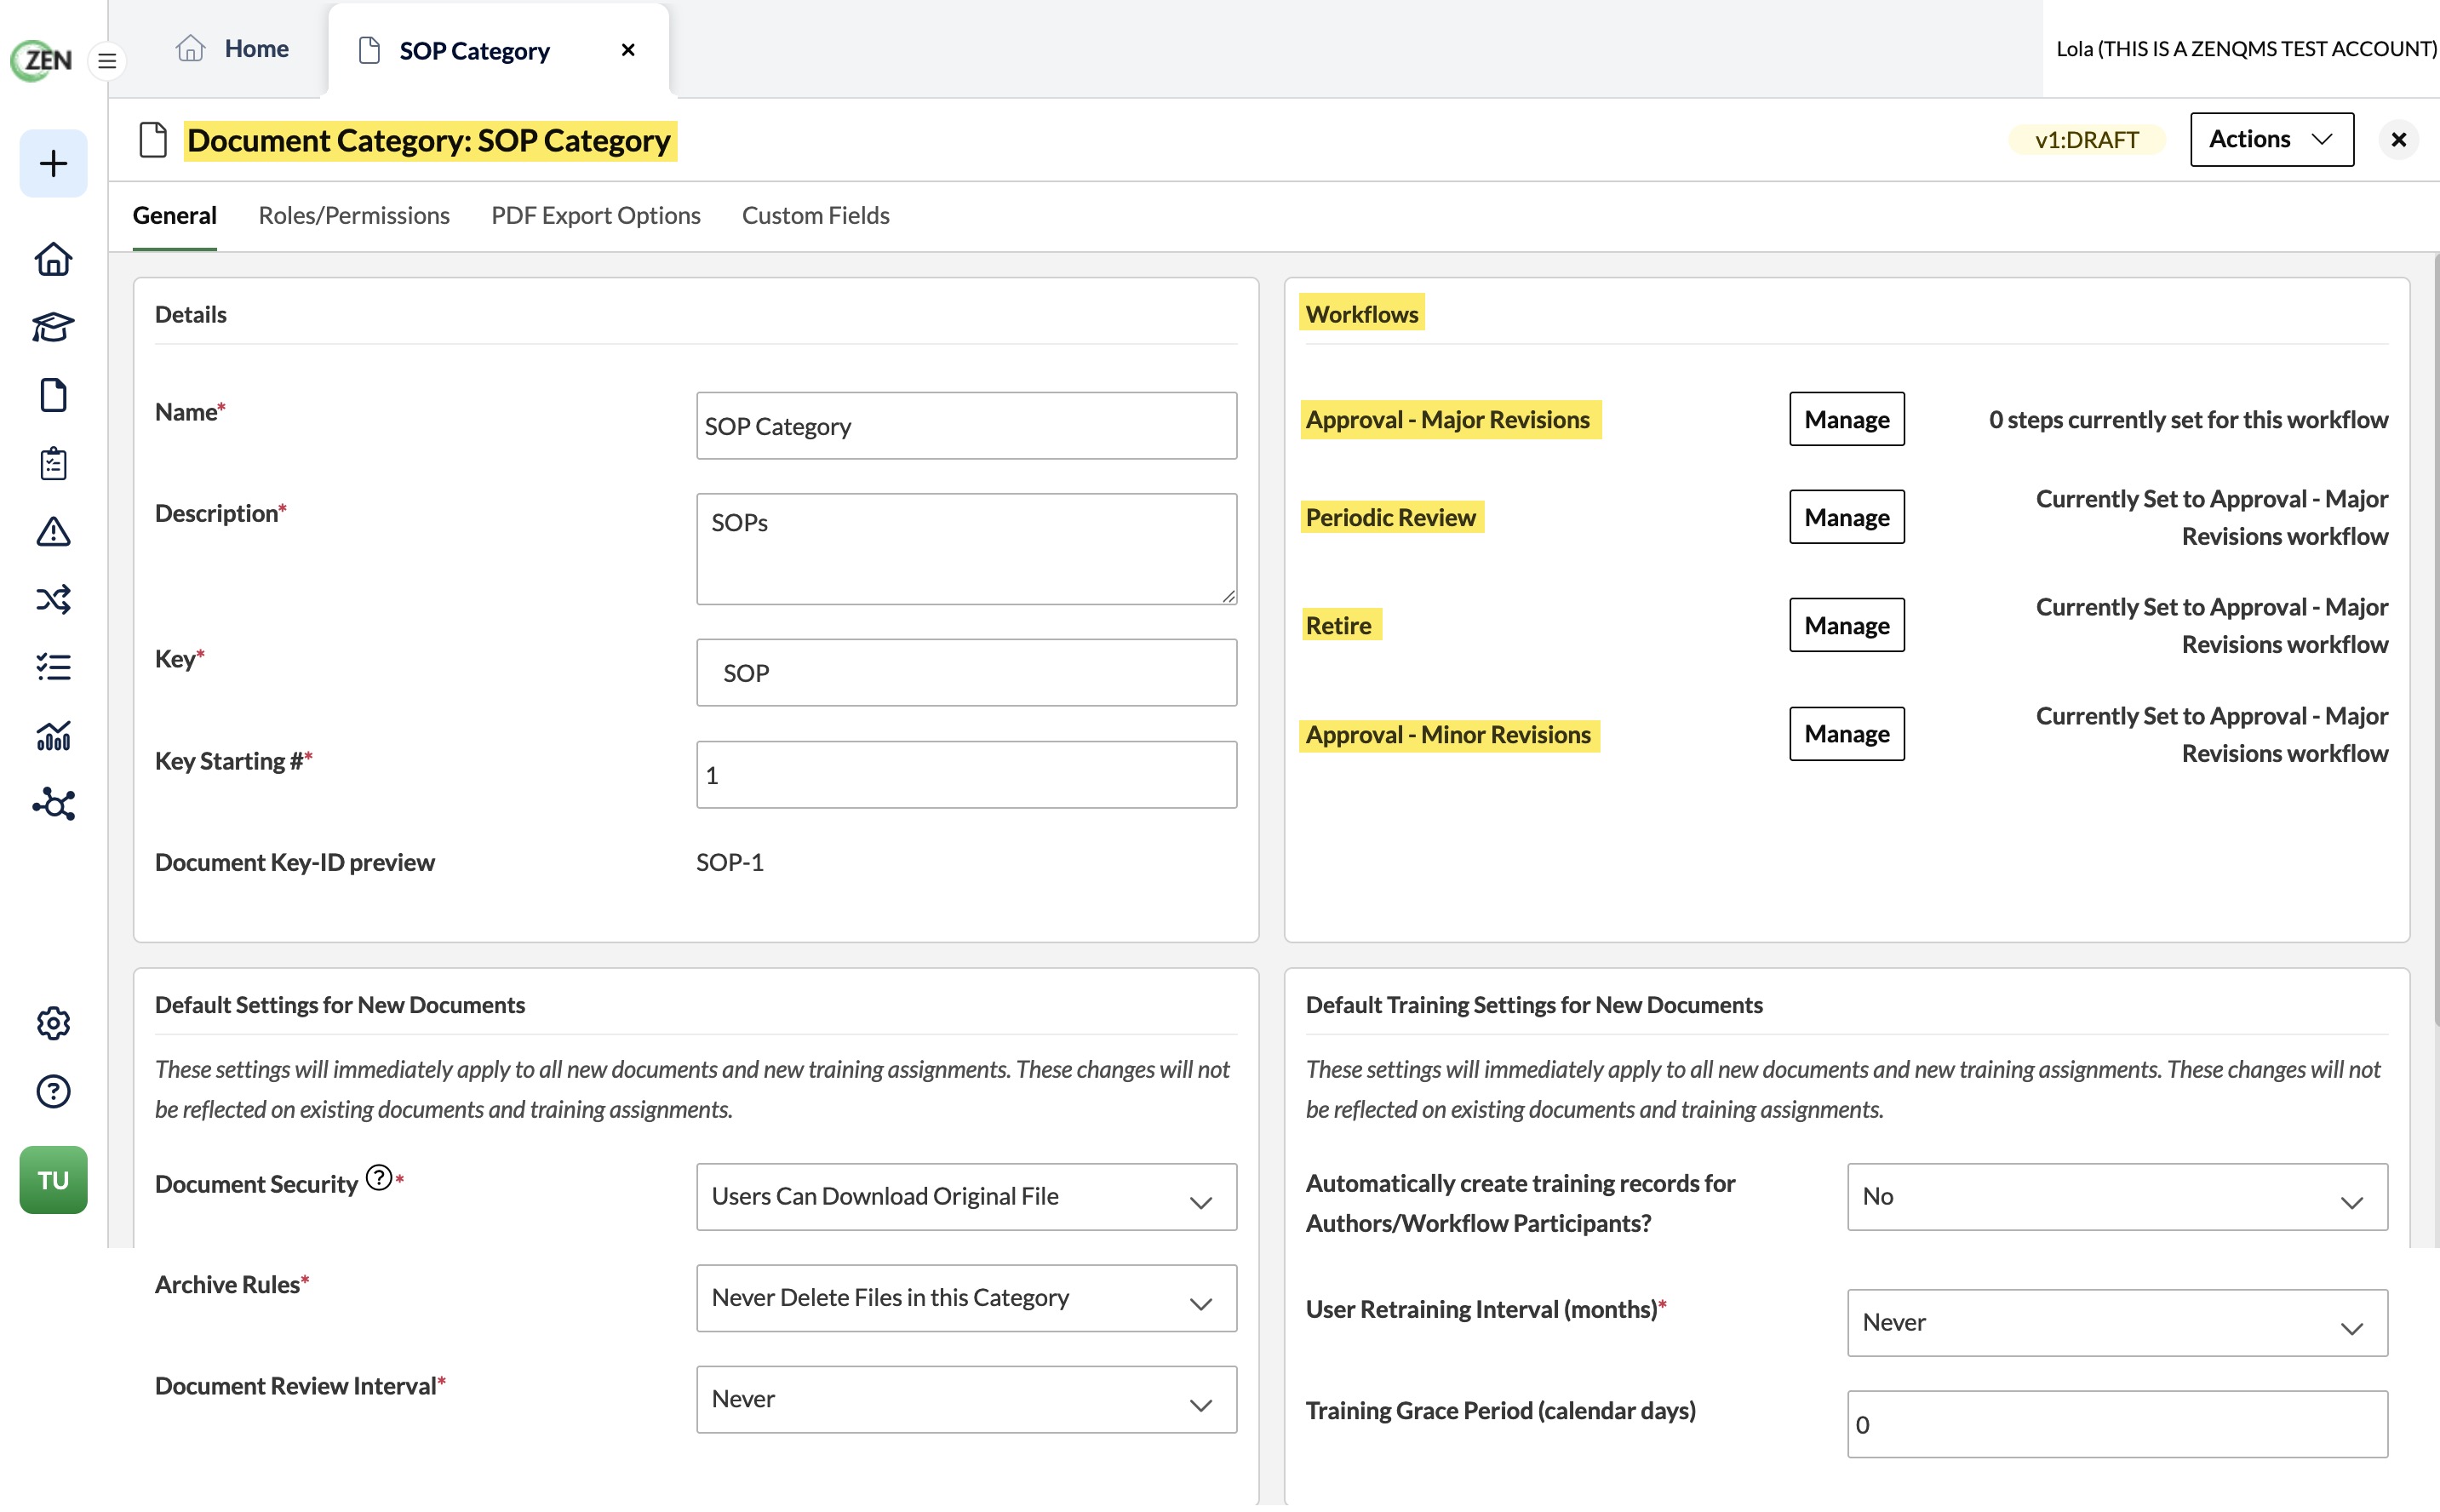2440x1512 pixels.
Task: Open the Roles/Permissions tab
Action: point(354,215)
